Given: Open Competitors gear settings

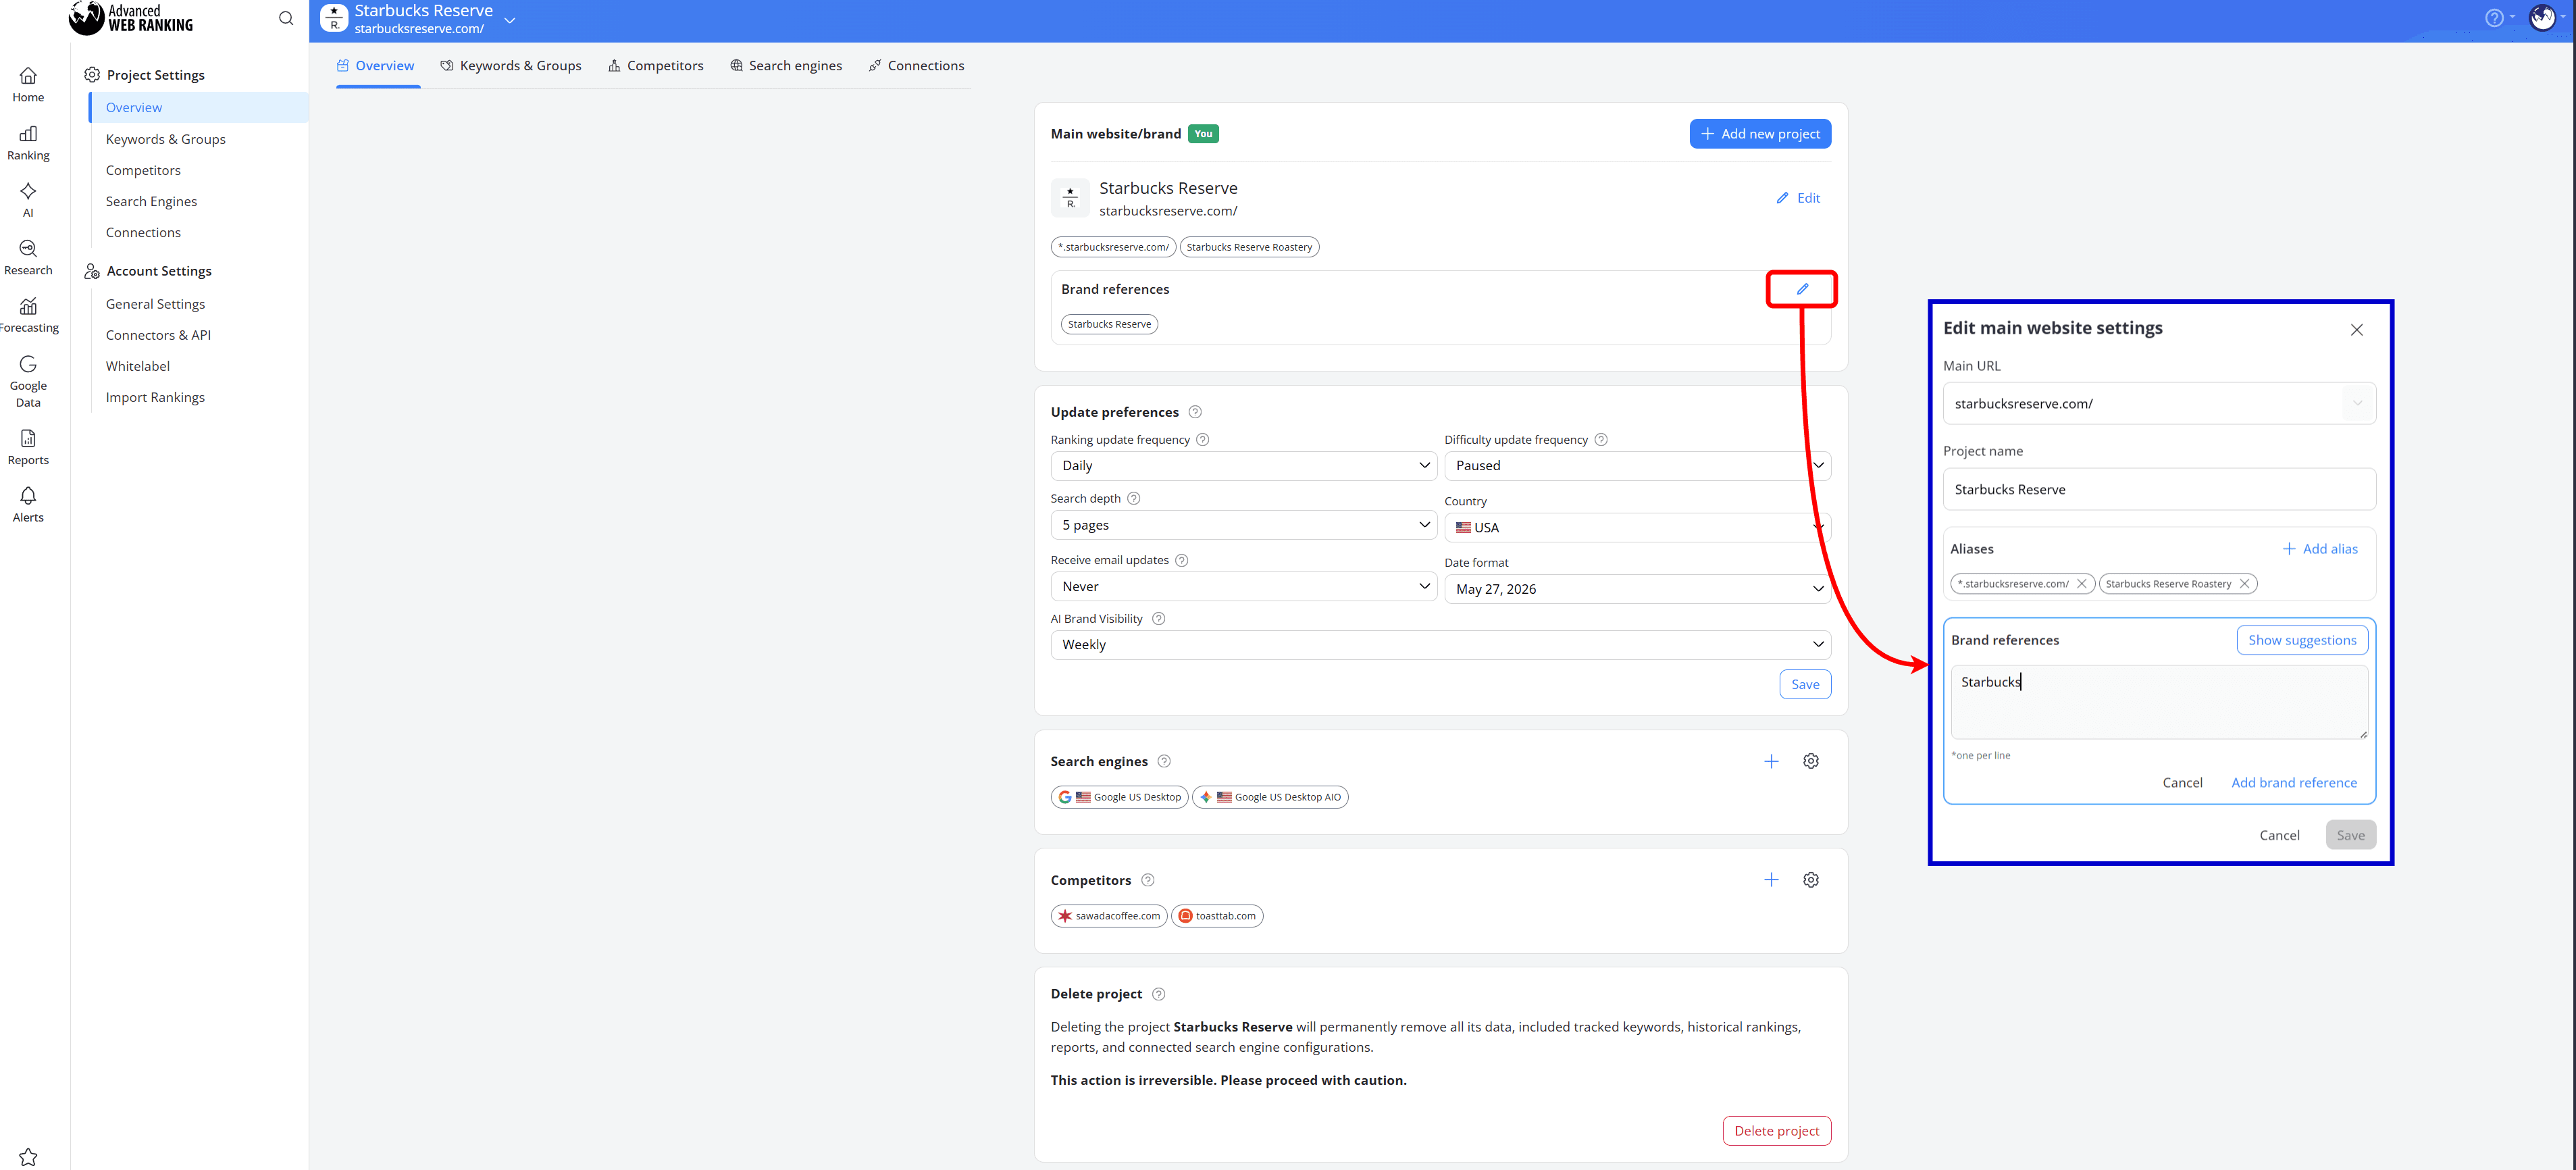Looking at the screenshot, I should (1811, 880).
